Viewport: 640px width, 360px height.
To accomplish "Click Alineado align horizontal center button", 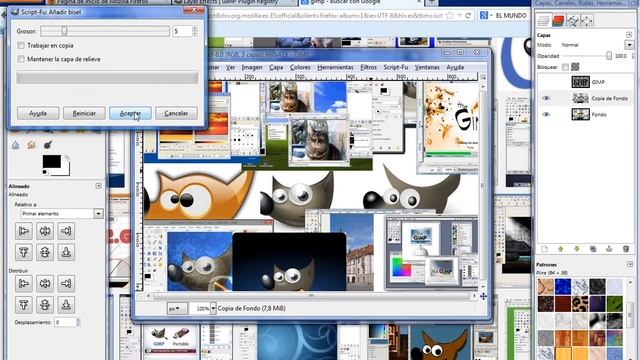I will (45, 231).
